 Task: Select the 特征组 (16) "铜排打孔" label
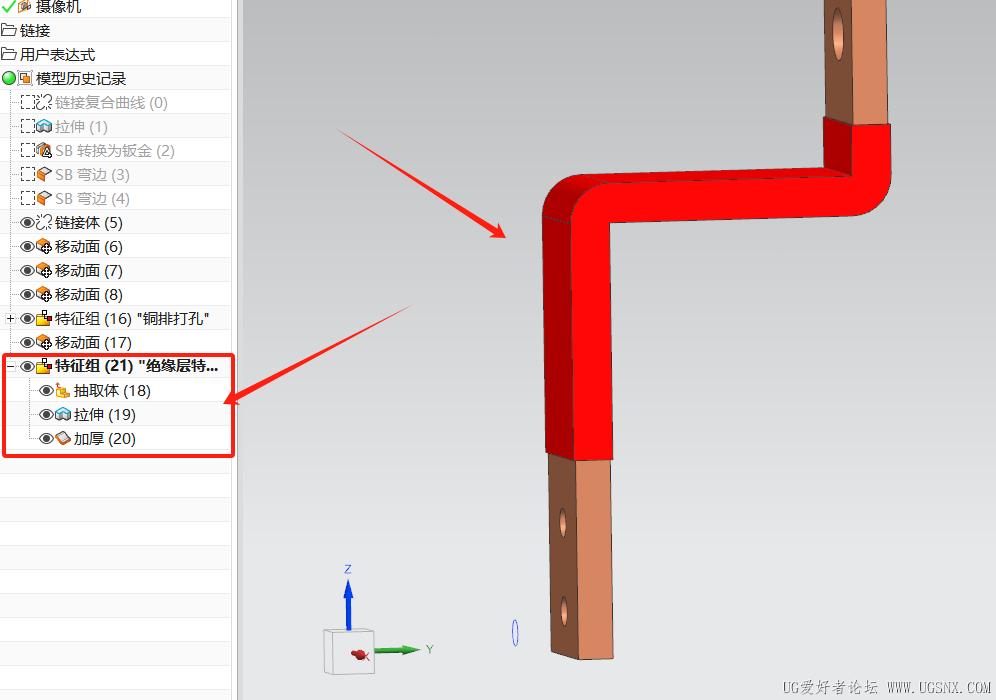(x=132, y=318)
